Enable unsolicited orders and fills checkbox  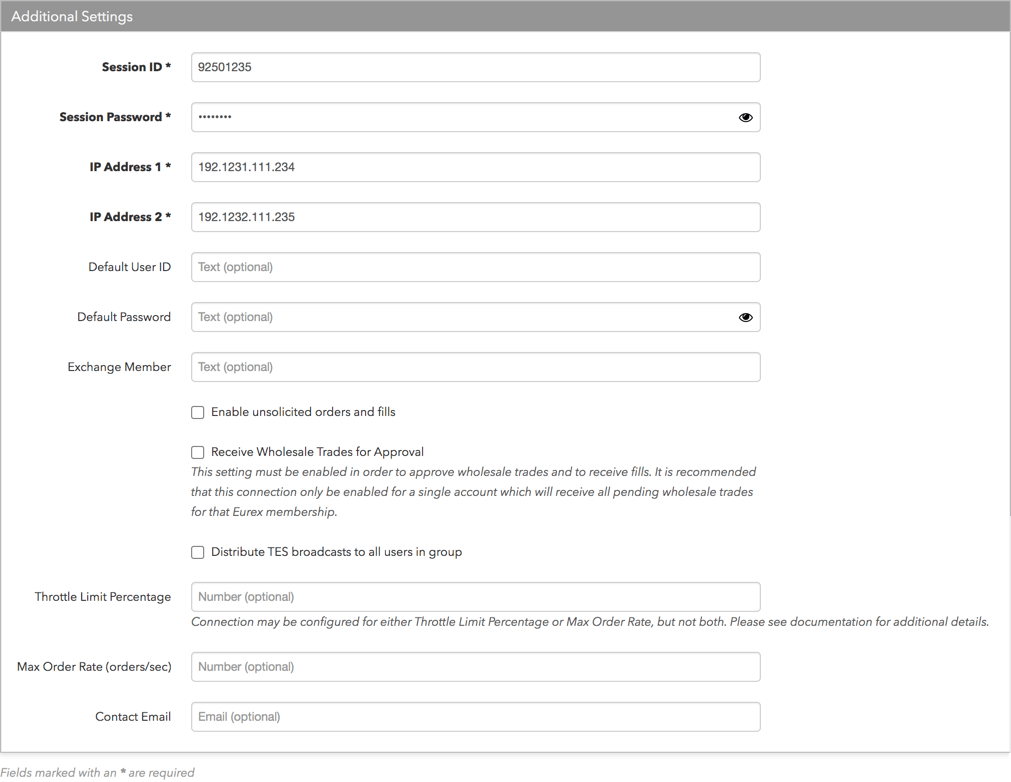click(x=197, y=413)
